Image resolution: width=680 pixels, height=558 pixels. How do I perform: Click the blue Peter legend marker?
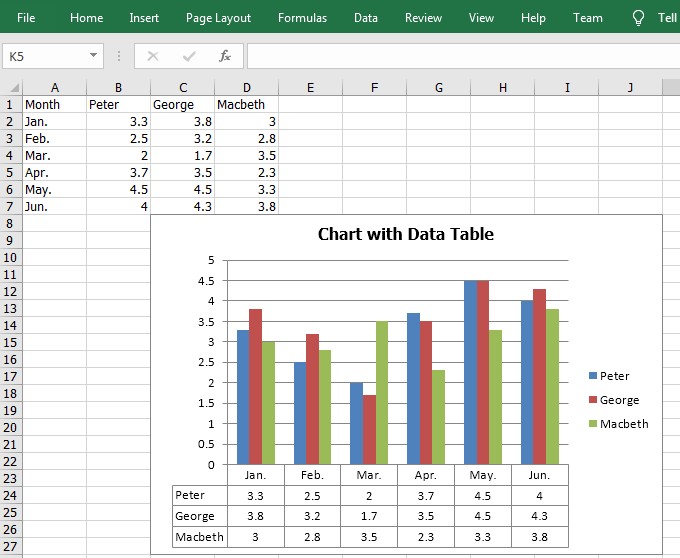[x=592, y=375]
